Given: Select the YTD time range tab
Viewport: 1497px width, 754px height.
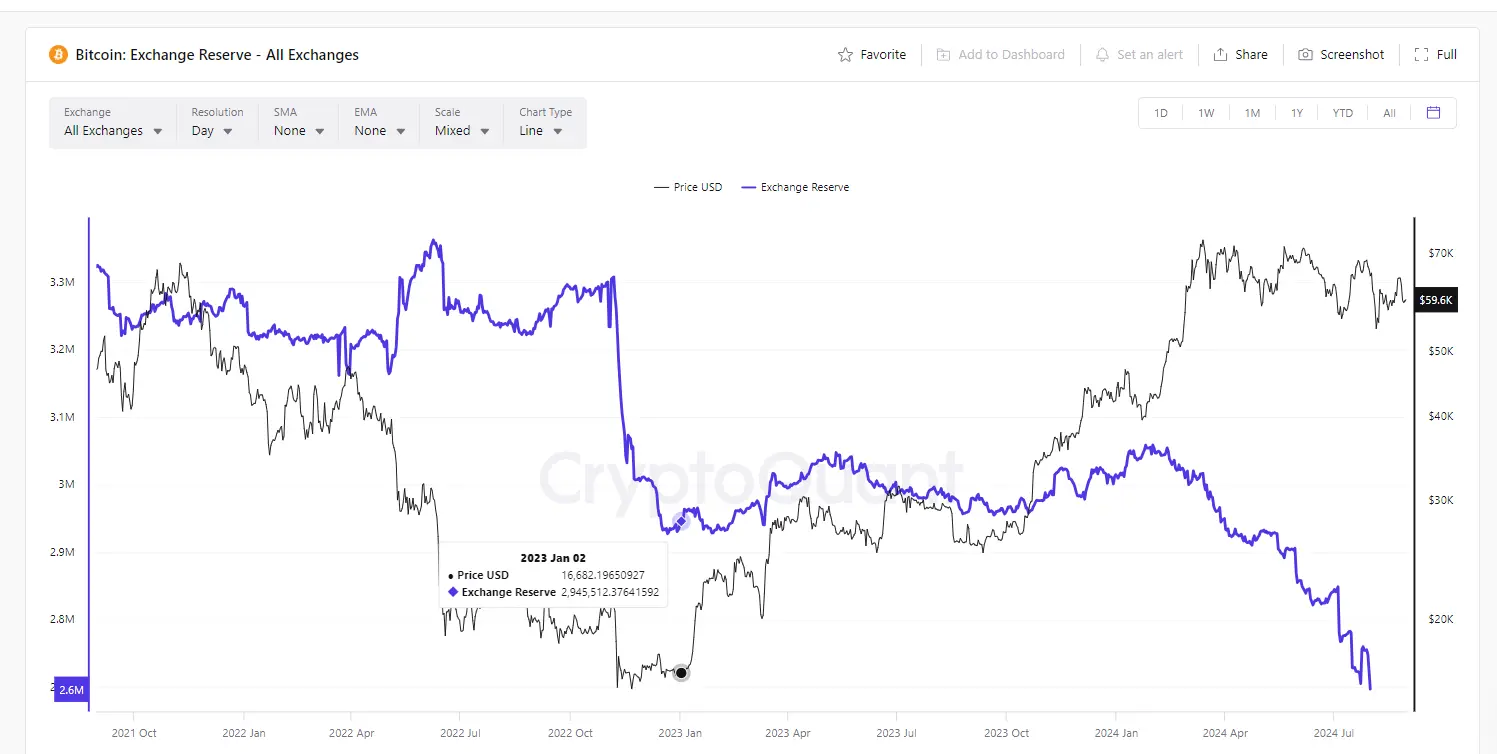Looking at the screenshot, I should coord(1342,112).
